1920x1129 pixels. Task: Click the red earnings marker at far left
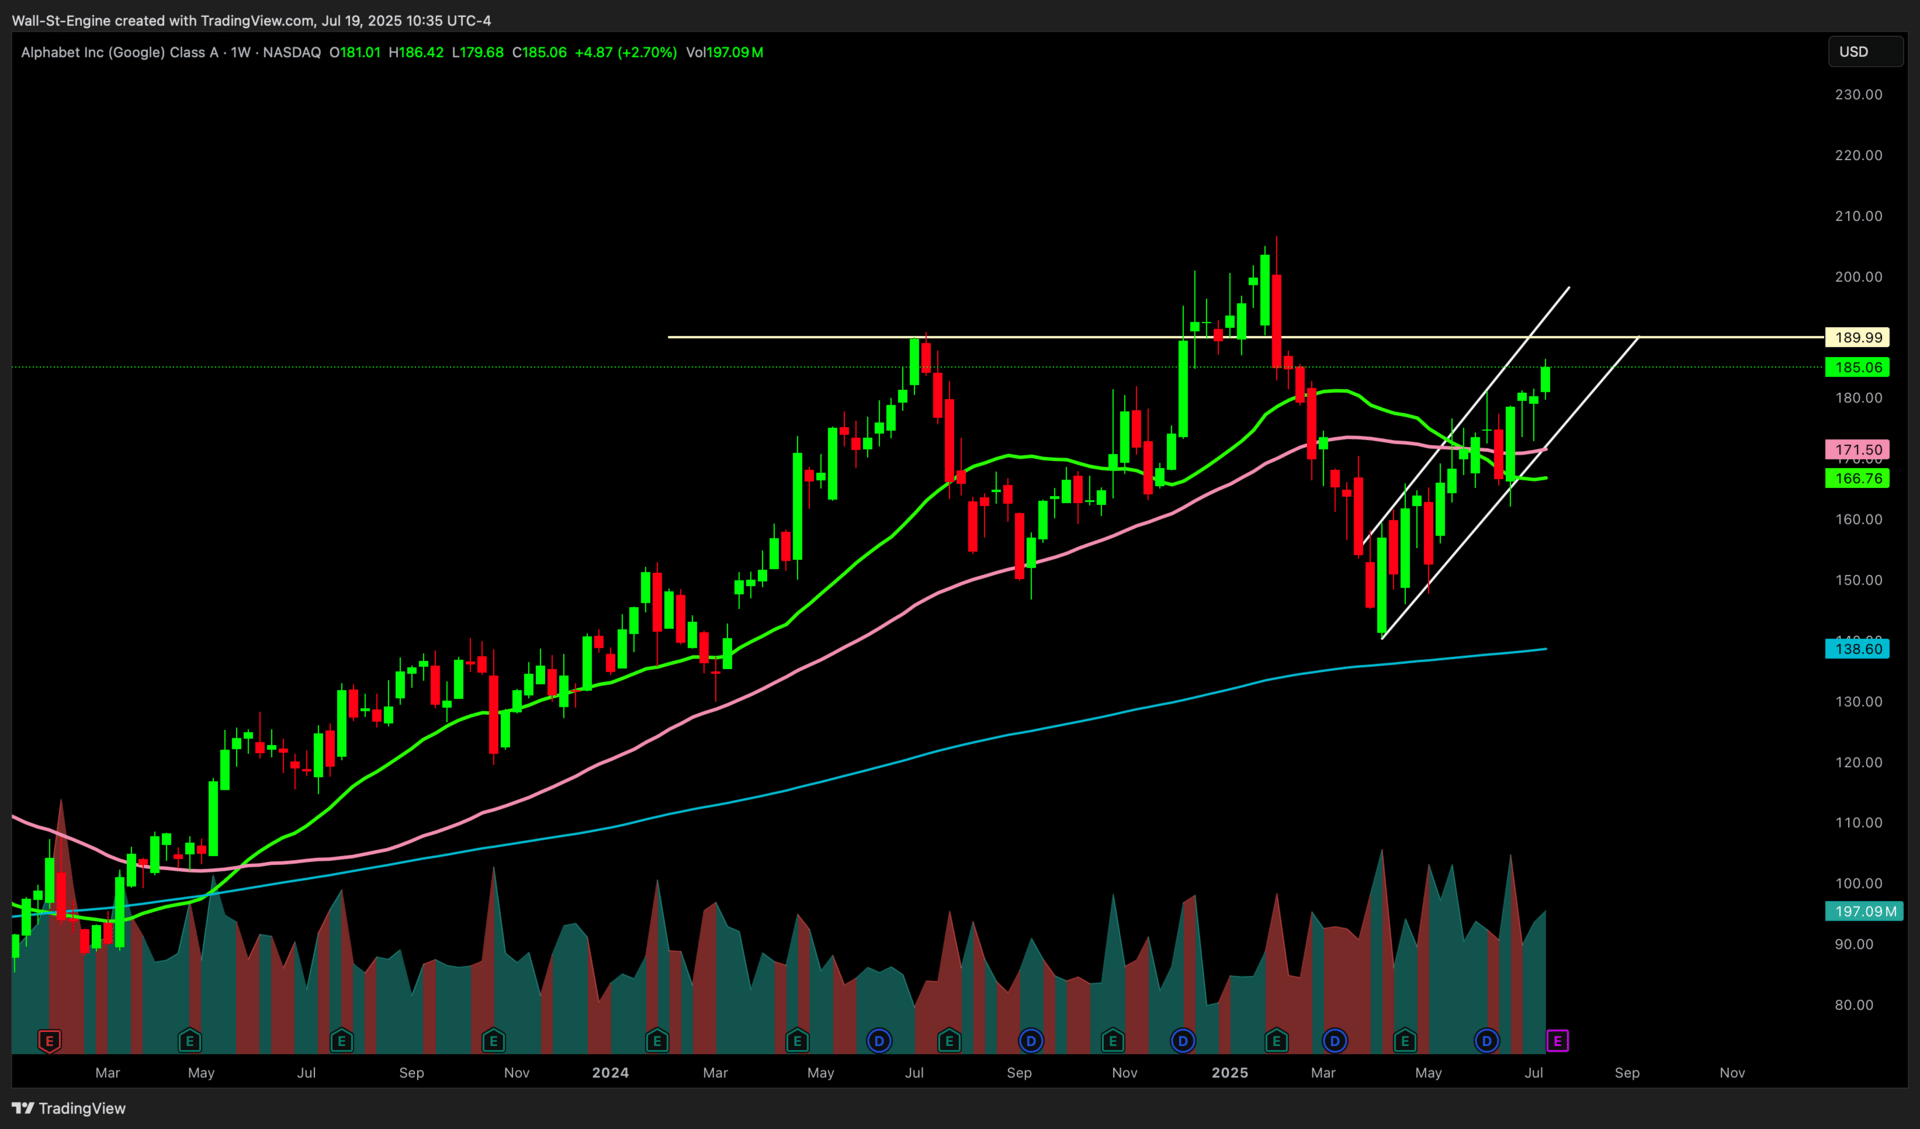[x=49, y=1041]
